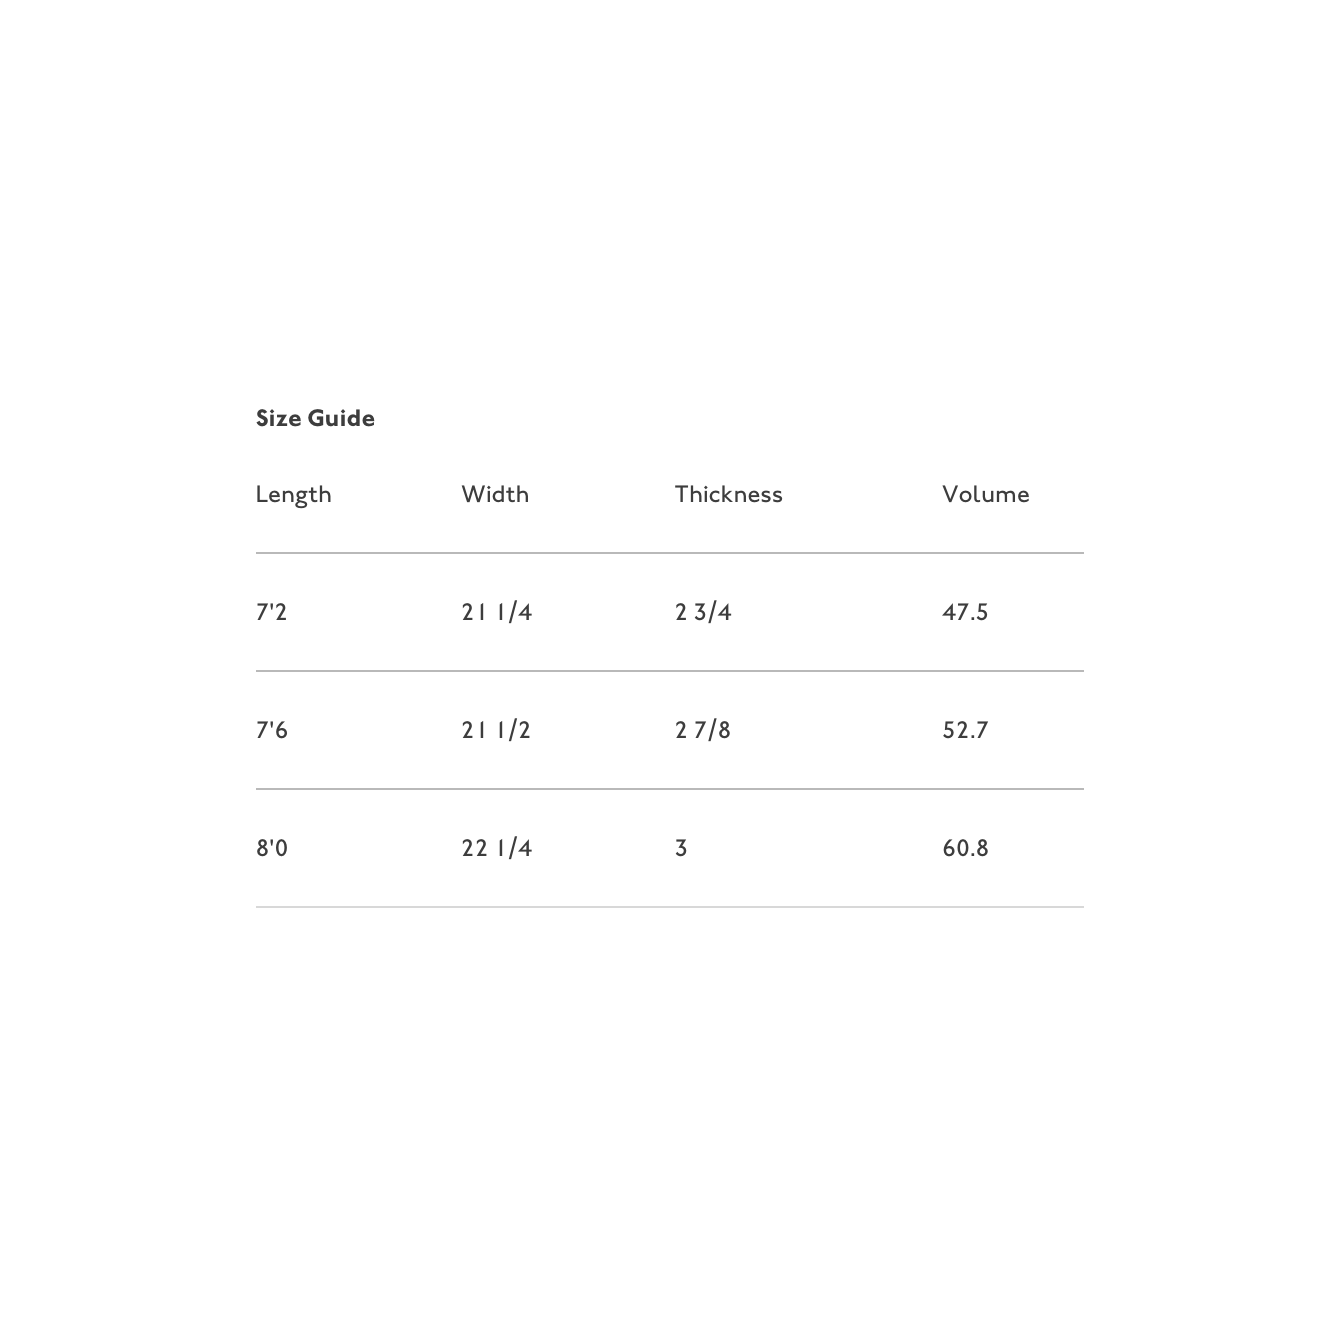Click the 22 1/4 width value
This screenshot has width=1331, height=1332.
click(x=496, y=848)
